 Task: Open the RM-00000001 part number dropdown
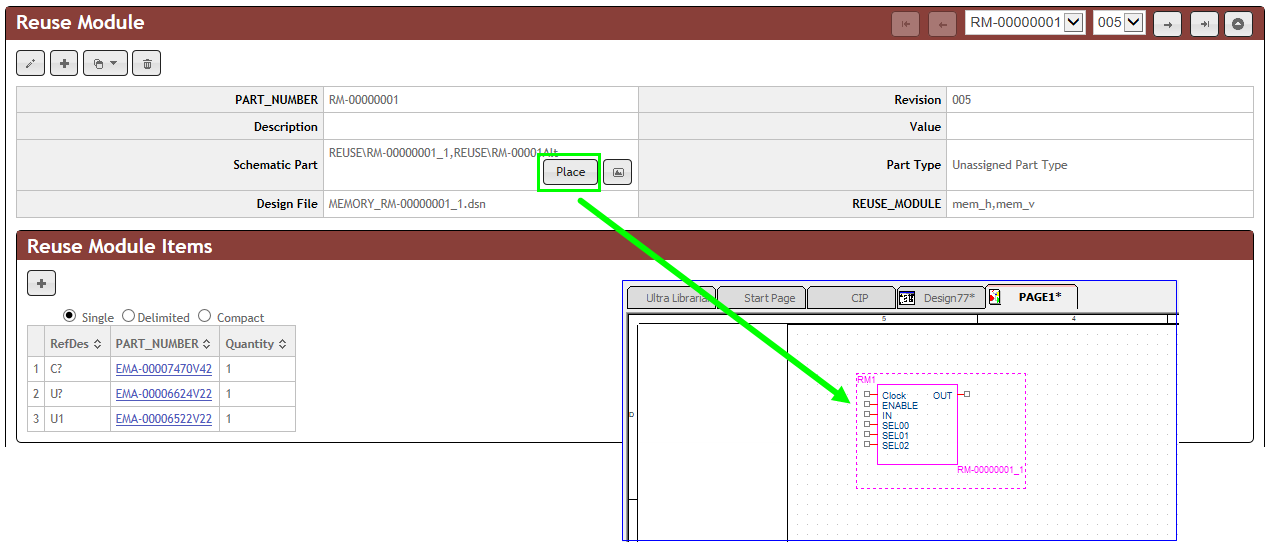click(x=1025, y=23)
